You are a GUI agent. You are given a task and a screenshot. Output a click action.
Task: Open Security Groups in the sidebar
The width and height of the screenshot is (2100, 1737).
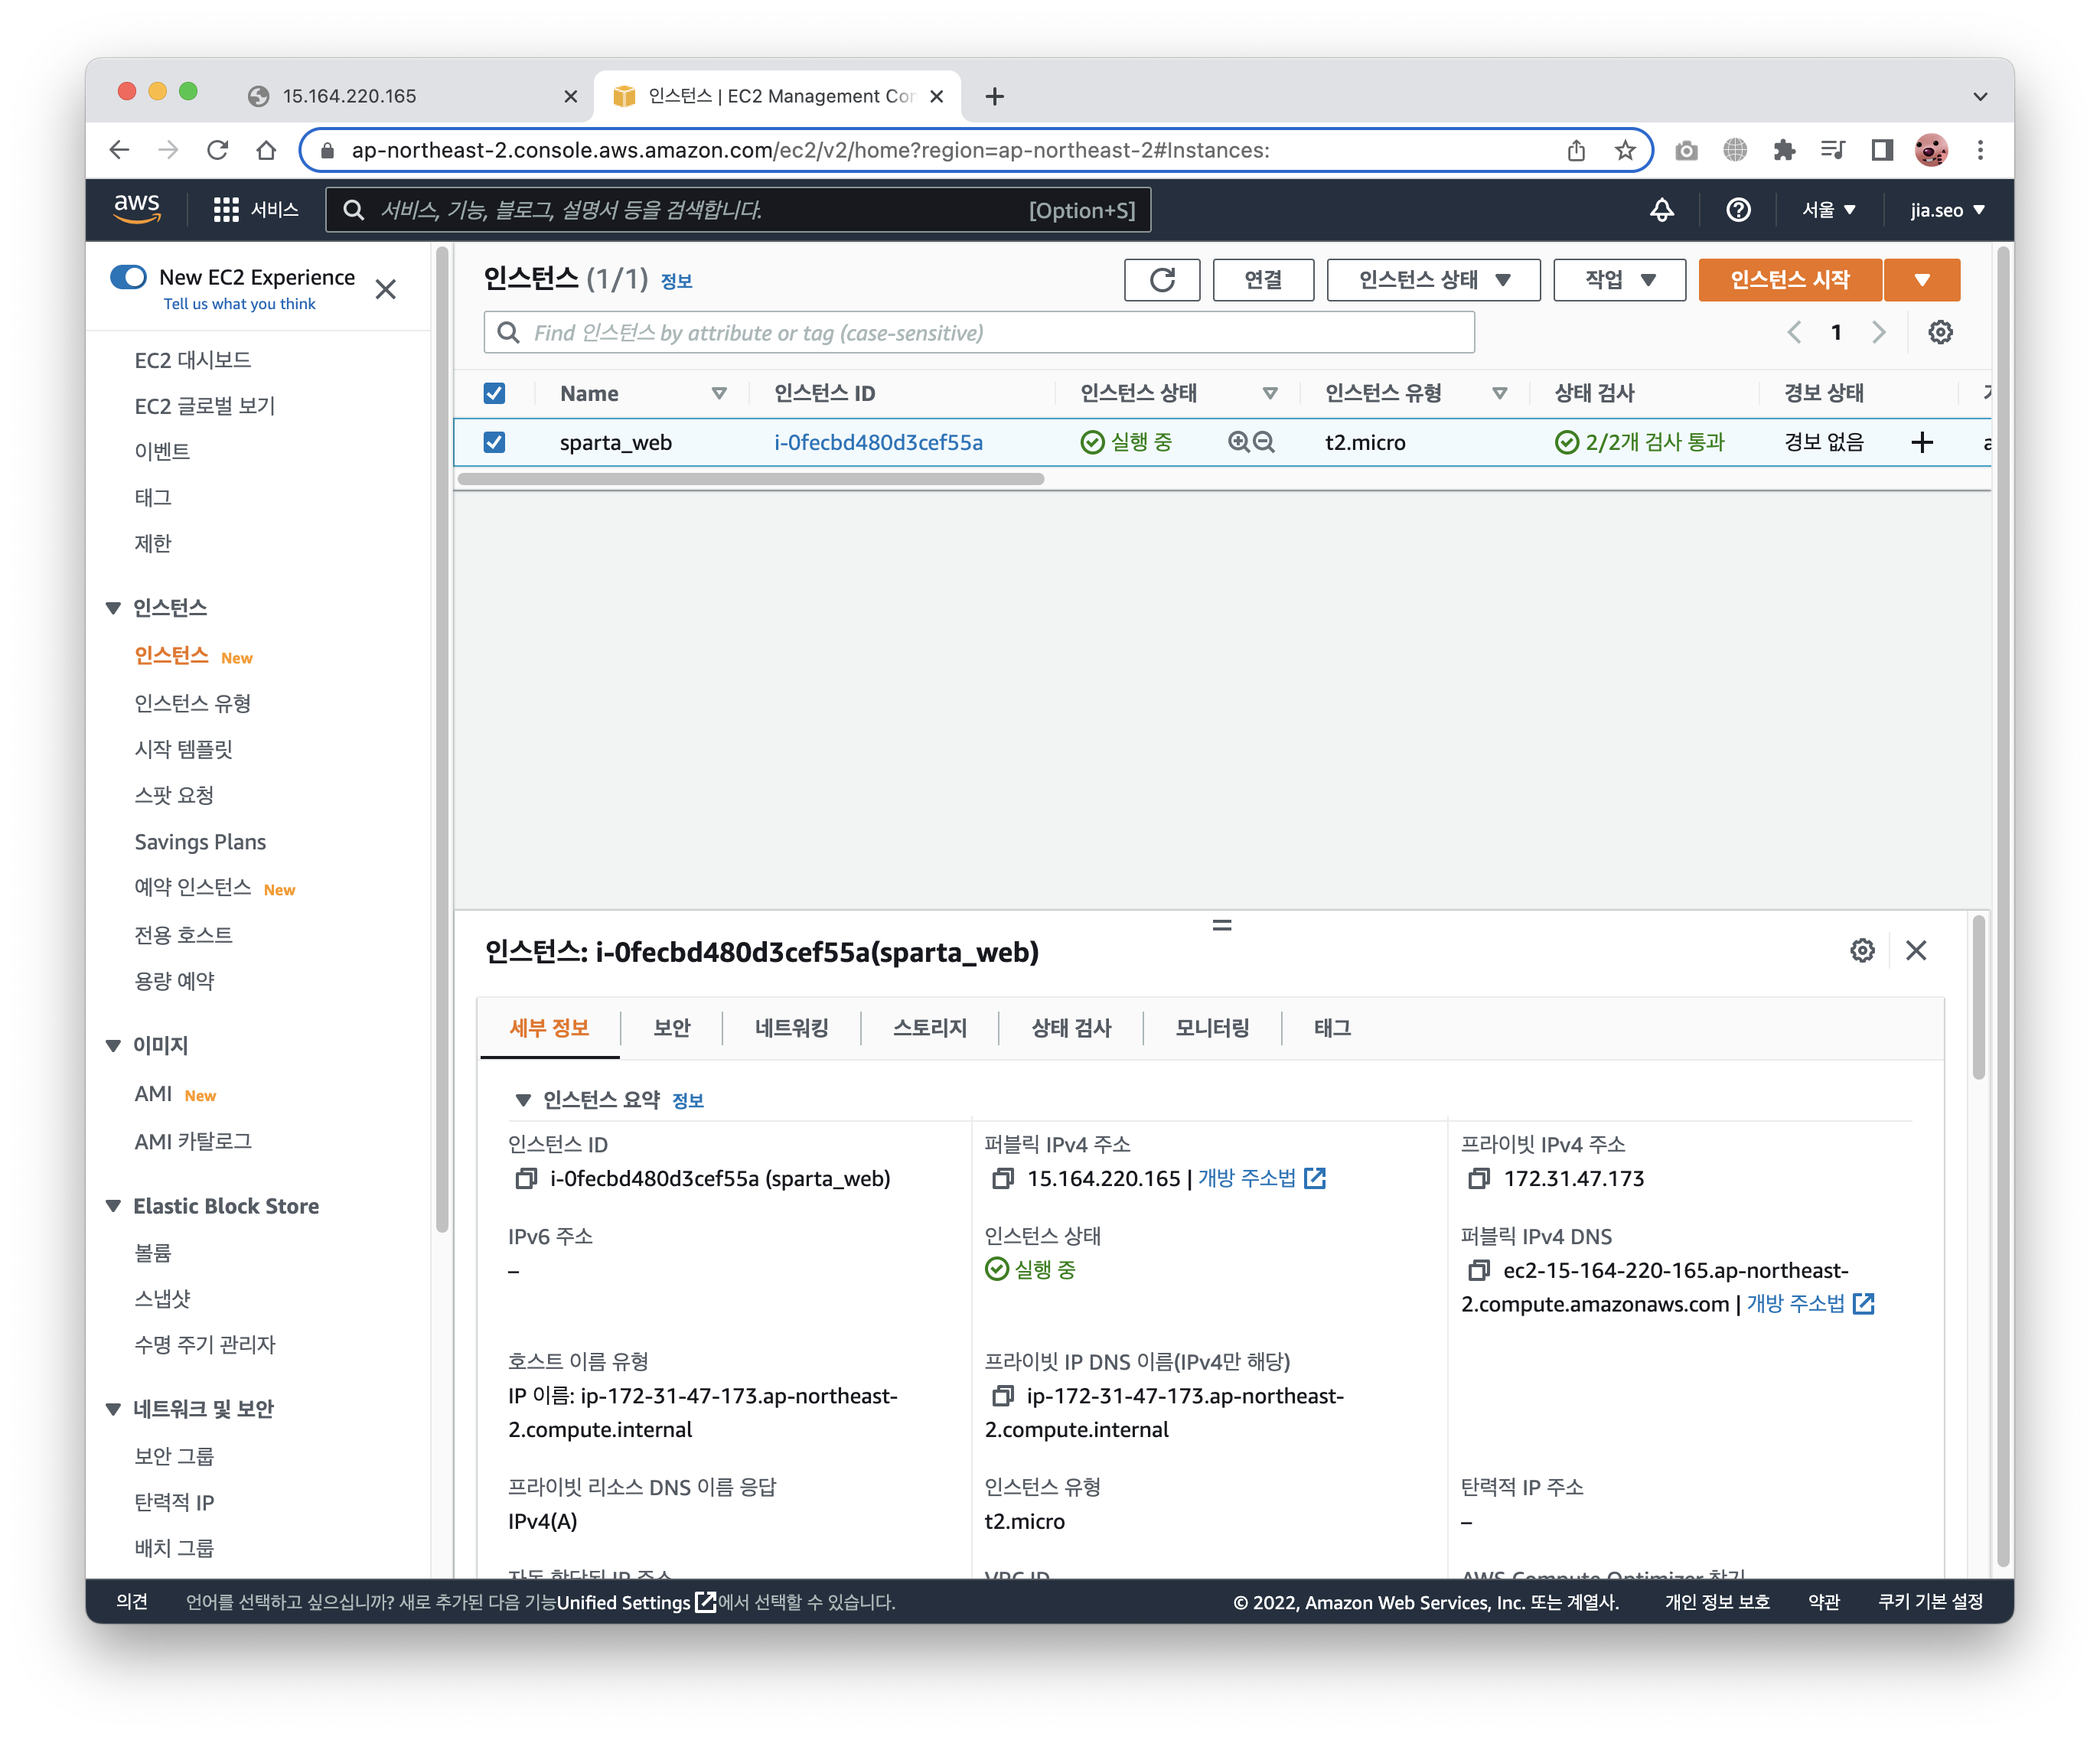tap(175, 1457)
